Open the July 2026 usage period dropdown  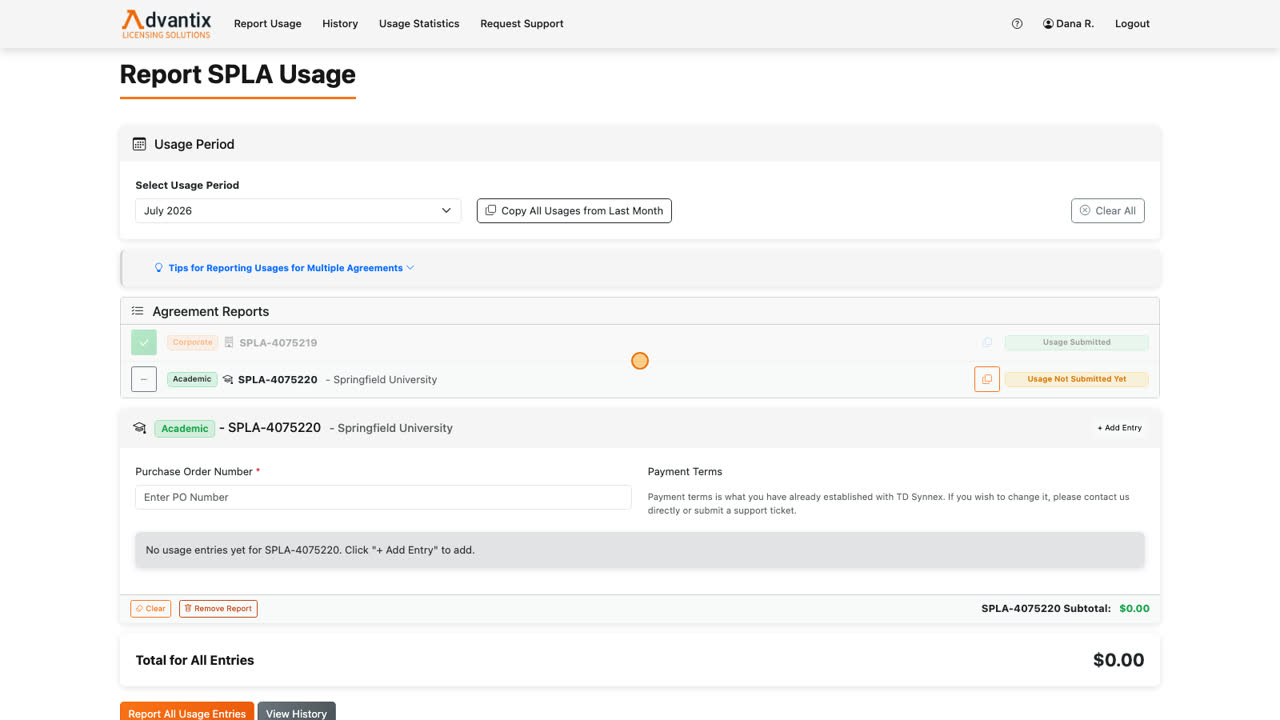point(298,211)
